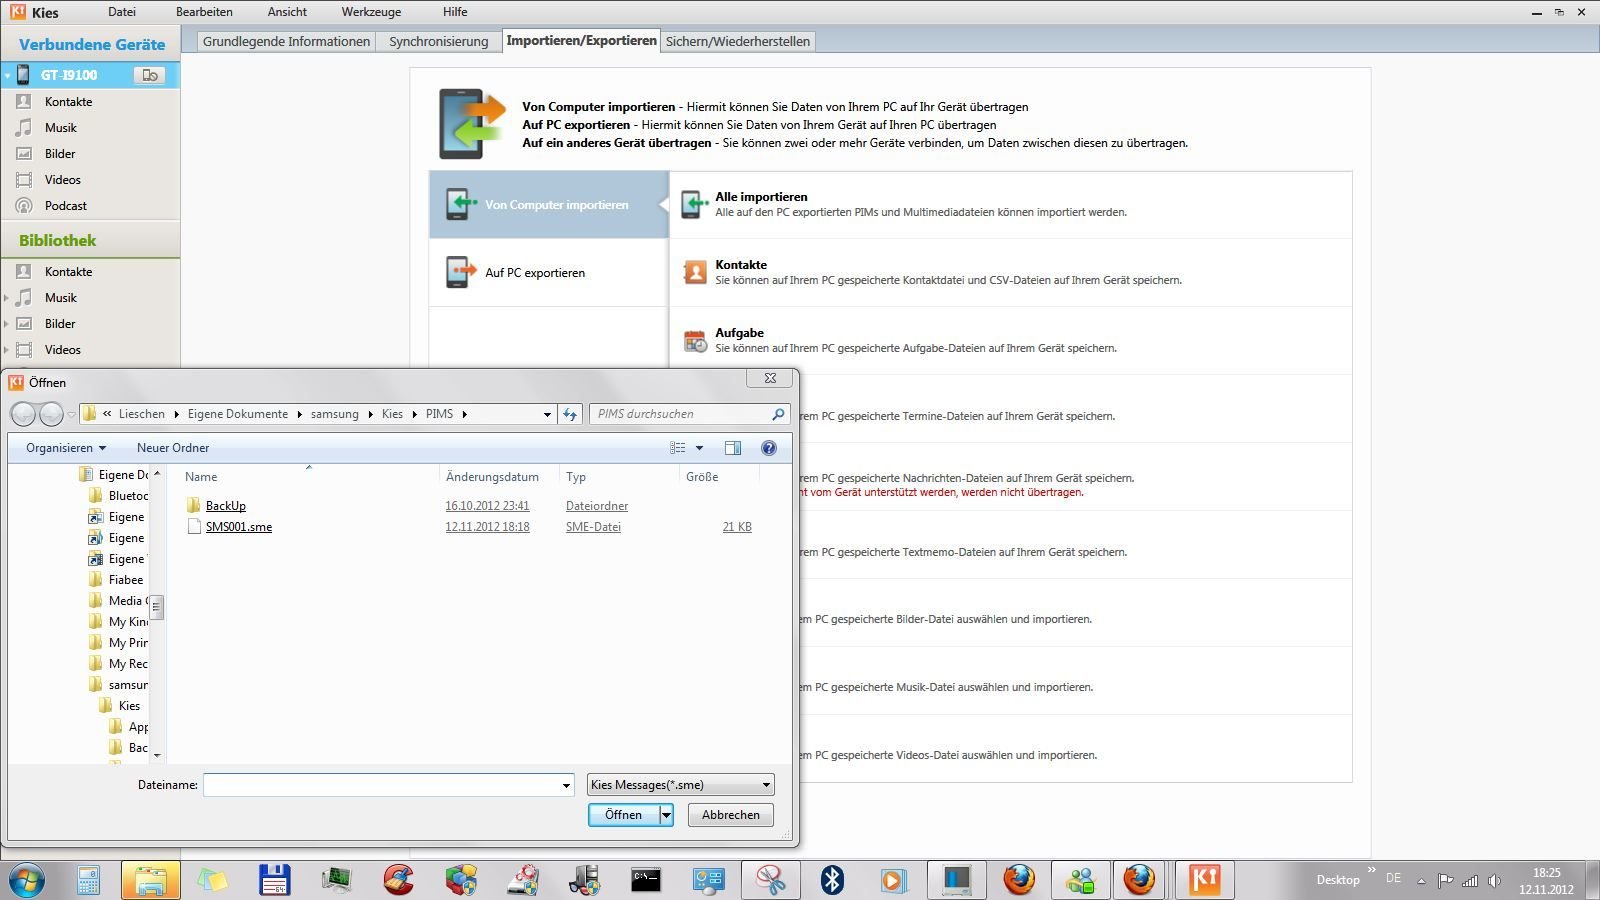Open Musik in the Bibliothek section

click(60, 297)
